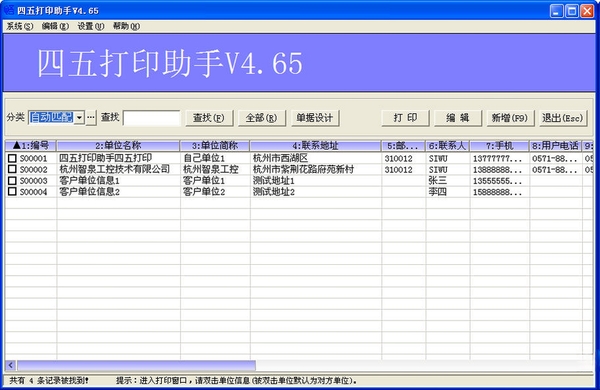Click the 查找(F) button
600x390 pixels.
pyautogui.click(x=209, y=118)
